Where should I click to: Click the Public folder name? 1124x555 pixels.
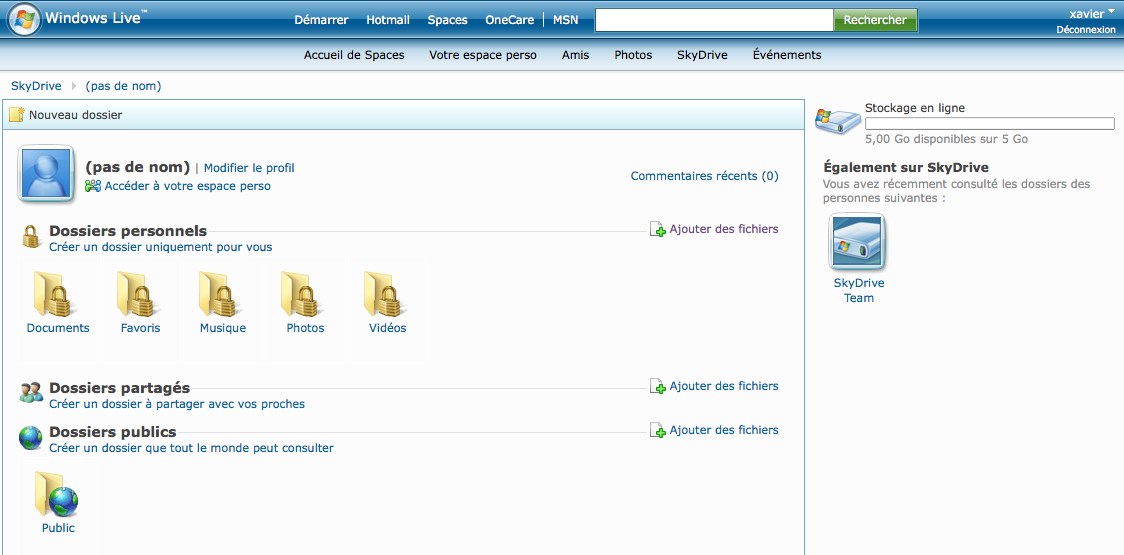(58, 528)
